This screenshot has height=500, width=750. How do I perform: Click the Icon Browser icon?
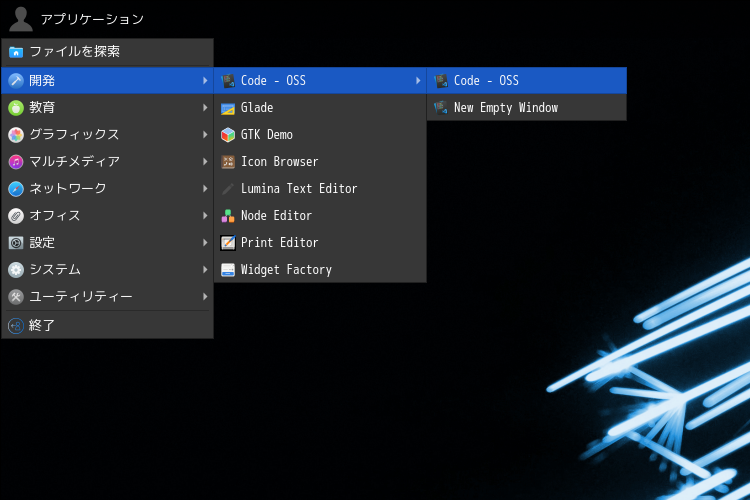point(228,162)
